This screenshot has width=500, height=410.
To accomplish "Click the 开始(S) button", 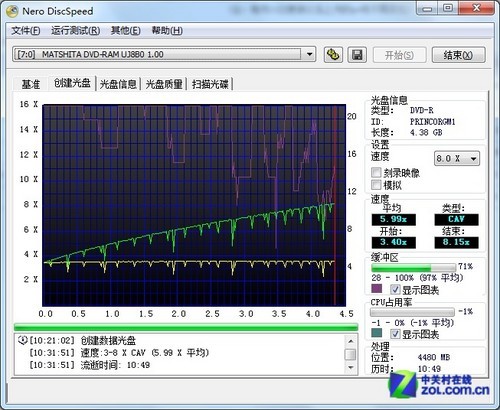I will 399,55.
